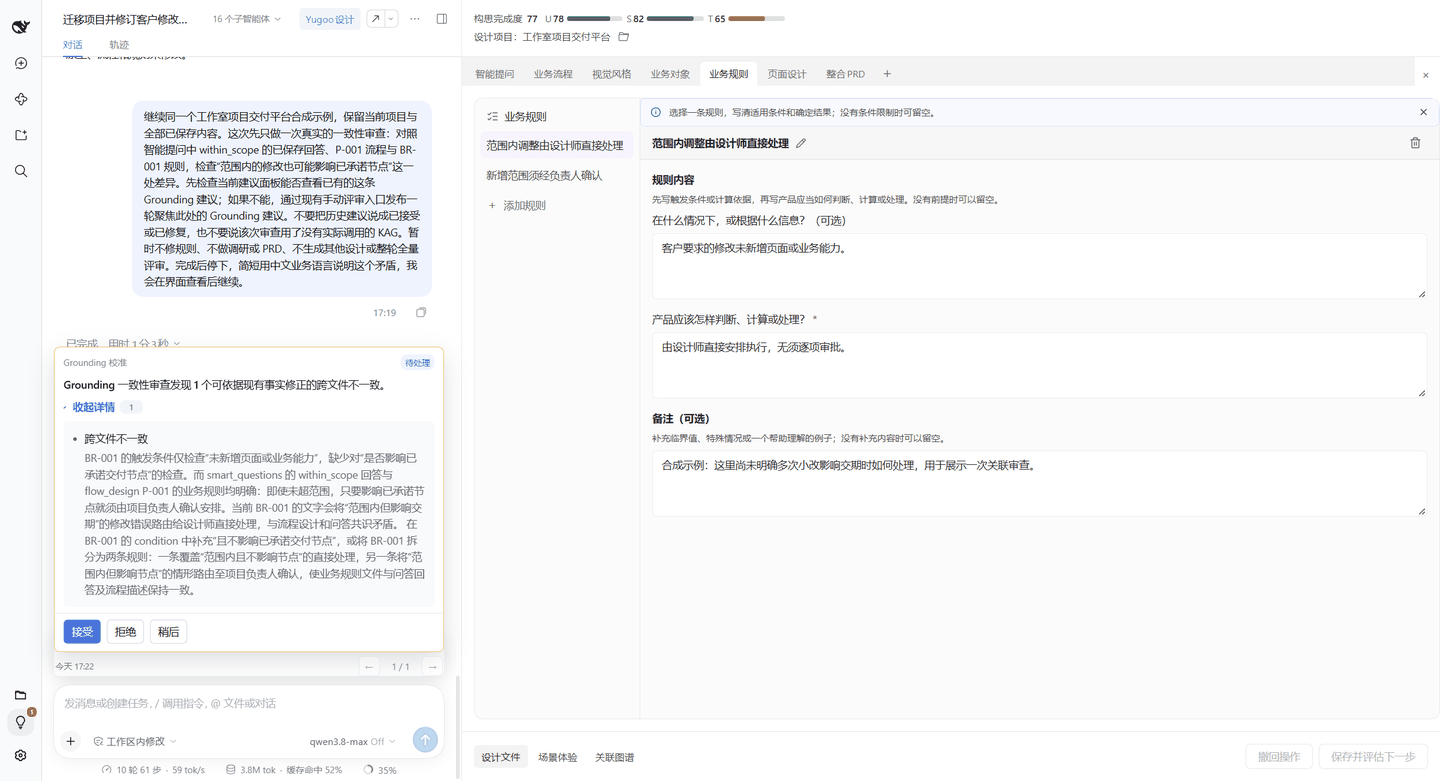Screen dimensions: 1440x781
Task: Switch to the 轨迹 tab
Action: pos(119,45)
